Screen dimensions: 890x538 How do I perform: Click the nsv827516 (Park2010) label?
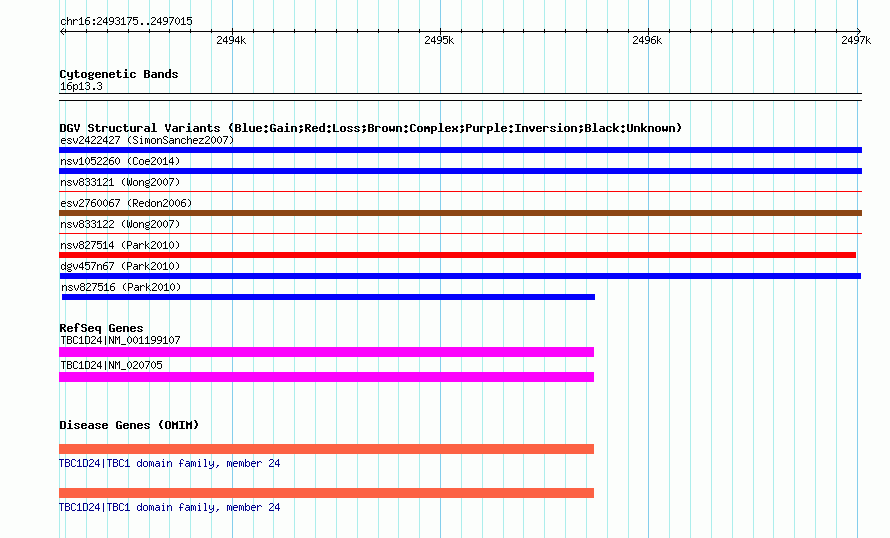[x=121, y=287]
